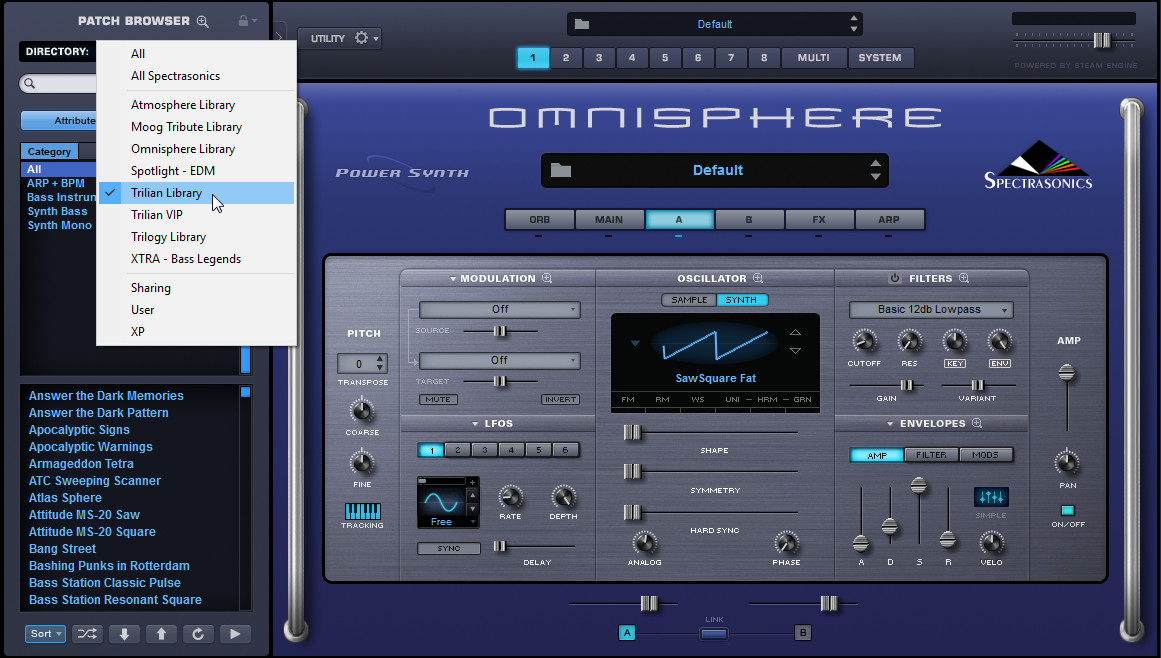Image resolution: width=1161 pixels, height=658 pixels.
Task: Show the Filter envelope
Action: (x=931, y=455)
